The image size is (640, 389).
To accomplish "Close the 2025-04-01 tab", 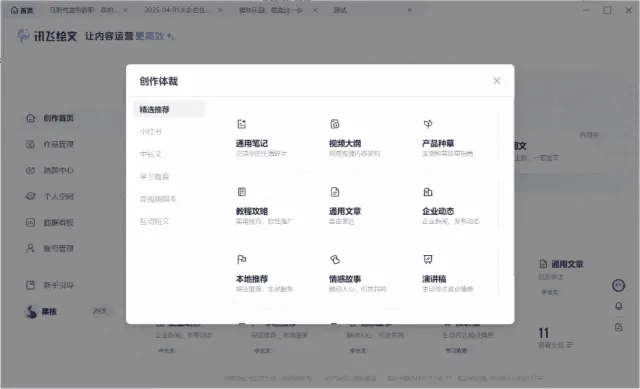I will click(220, 10).
